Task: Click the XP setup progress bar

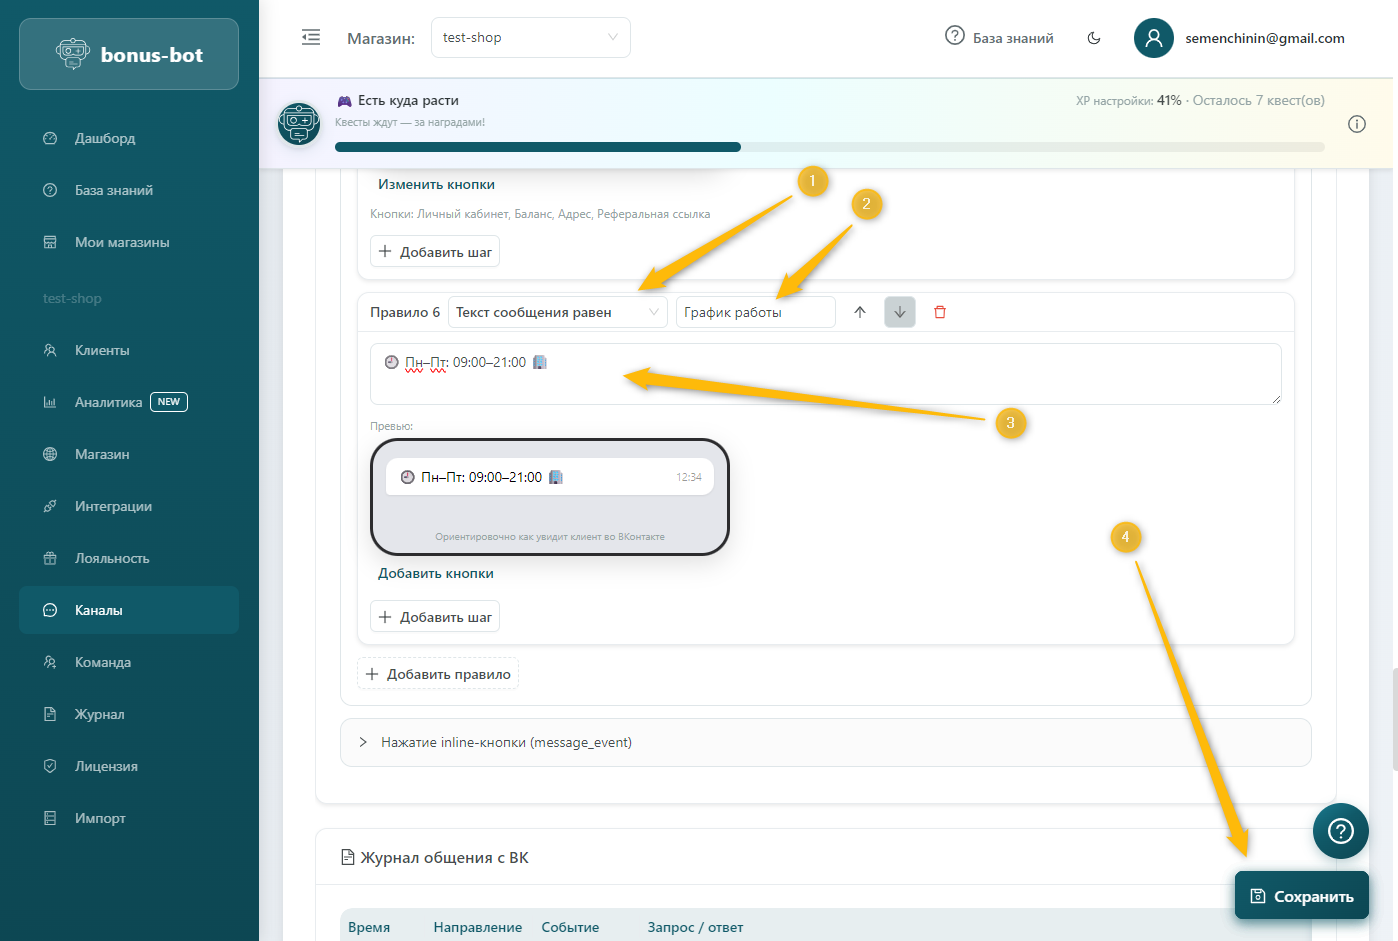Action: pos(830,147)
